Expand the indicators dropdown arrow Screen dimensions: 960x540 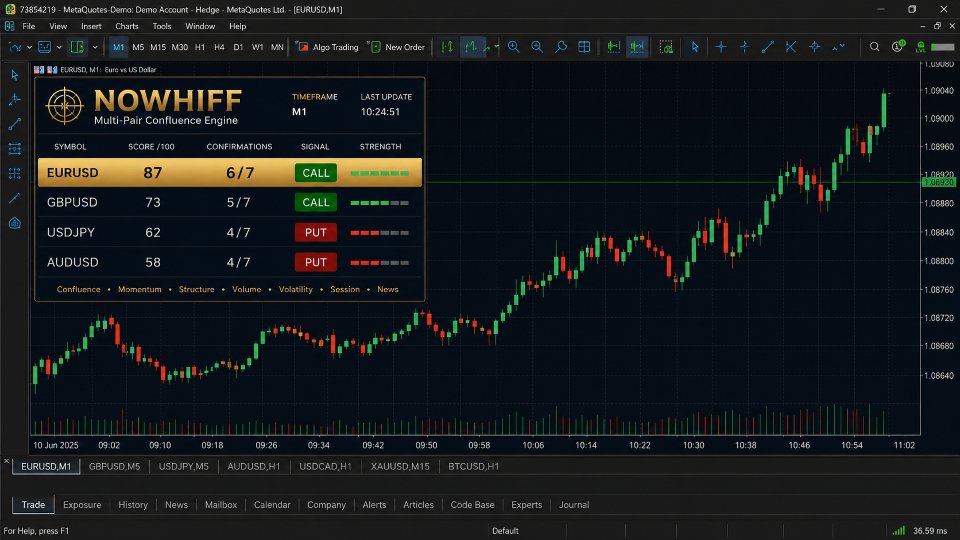tap(59, 47)
